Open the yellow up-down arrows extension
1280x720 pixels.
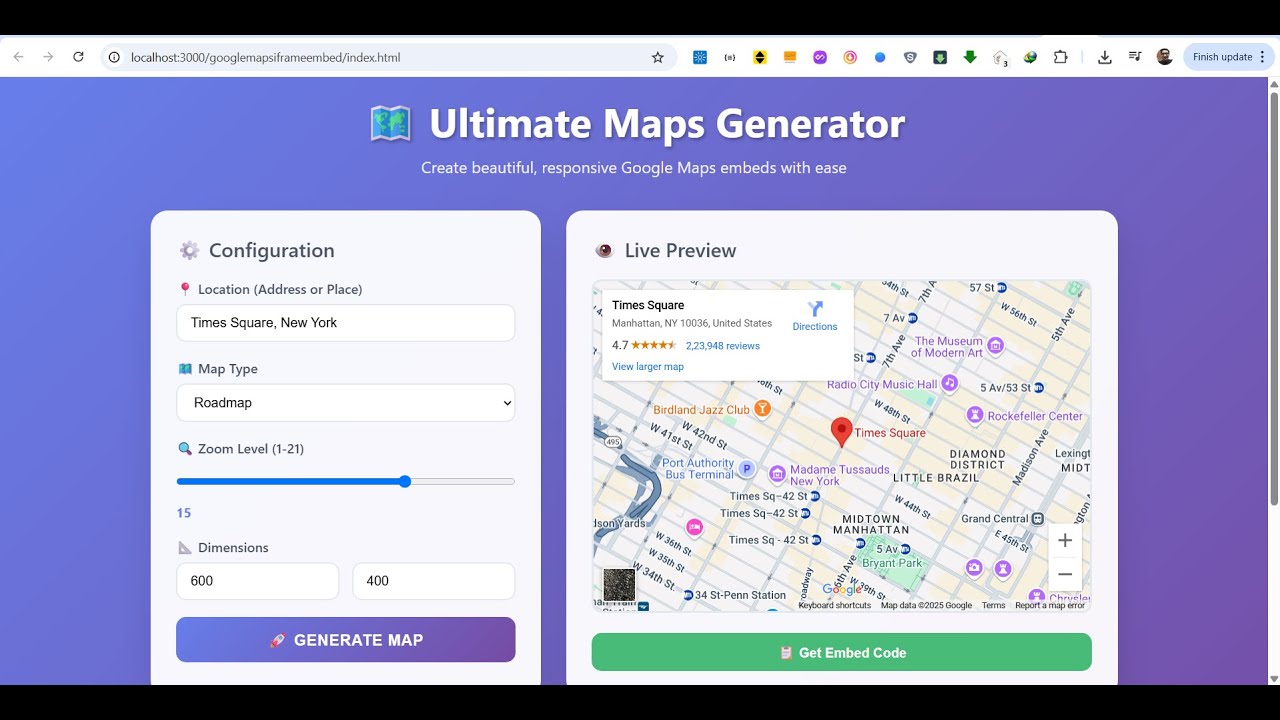pyautogui.click(x=760, y=57)
